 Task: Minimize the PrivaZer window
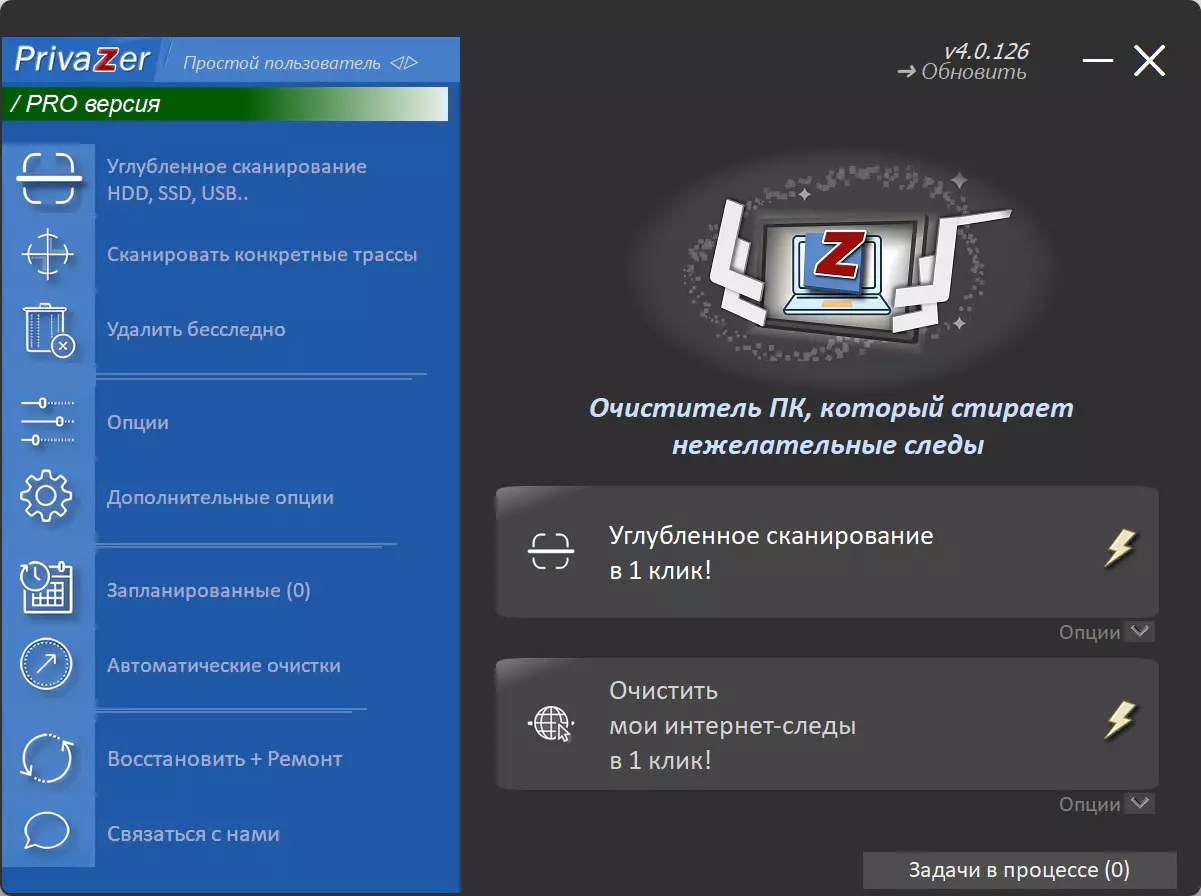click(1098, 62)
